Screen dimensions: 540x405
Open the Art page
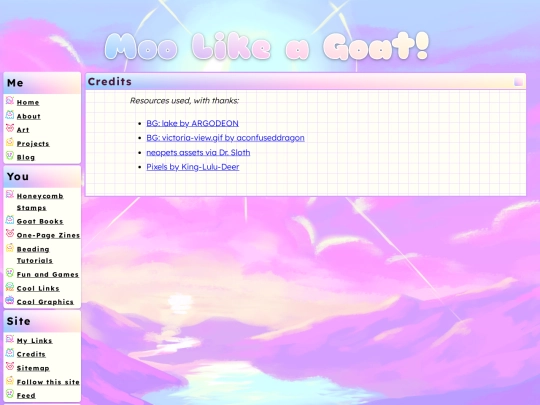pos(23,130)
